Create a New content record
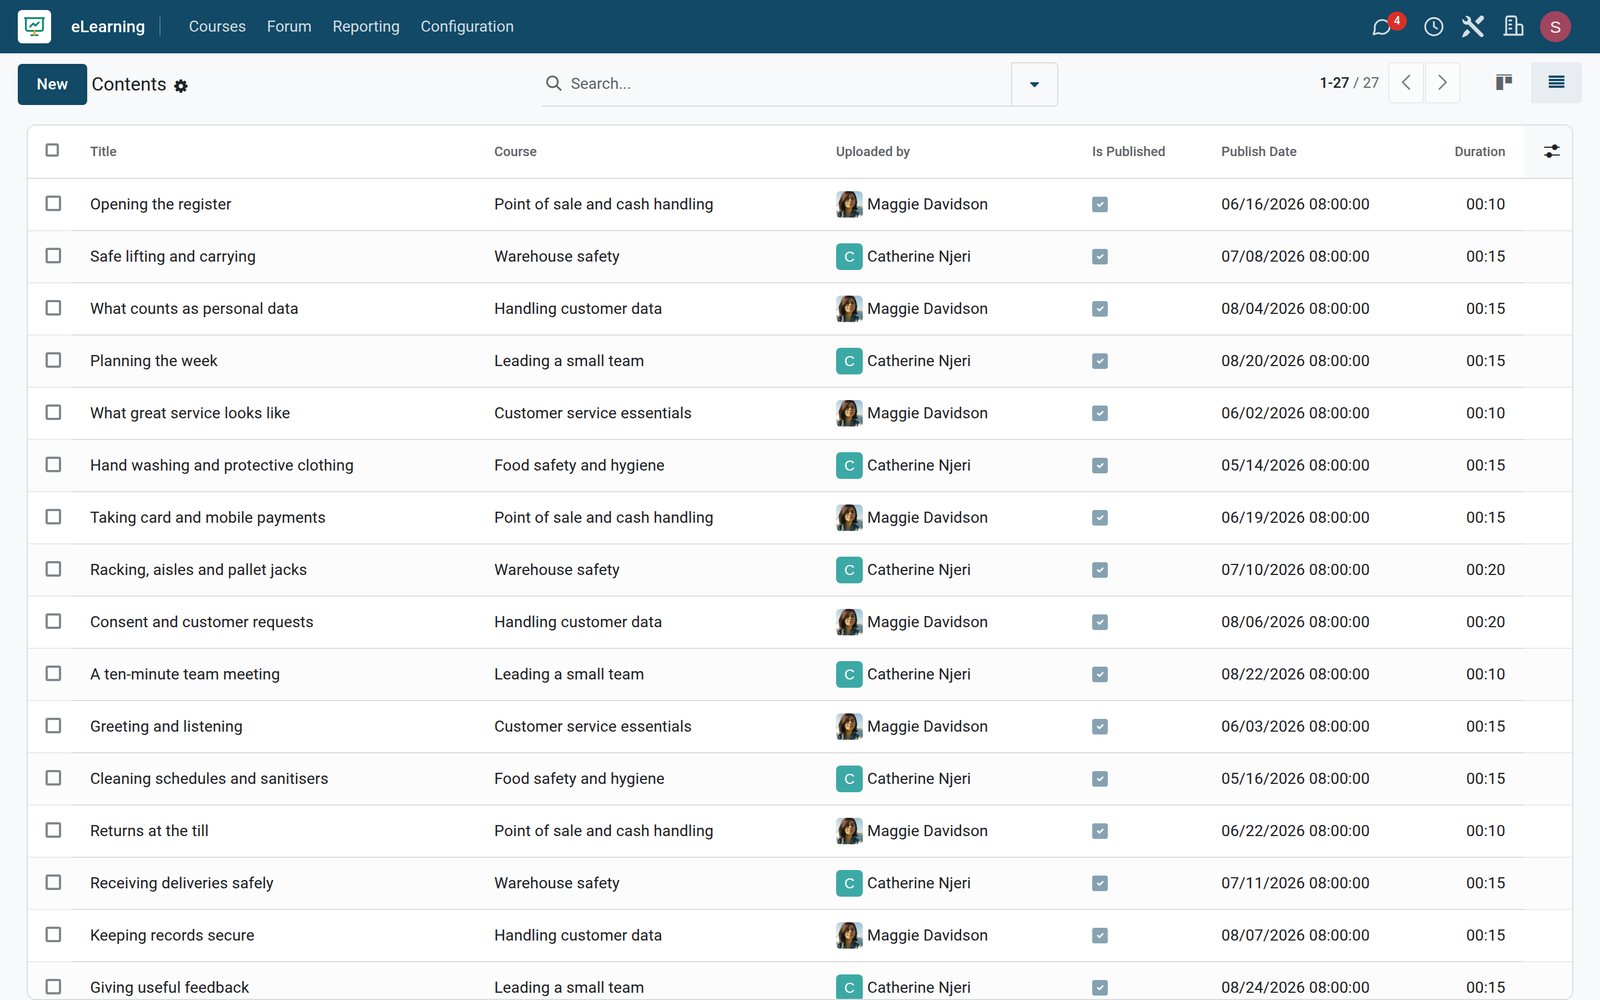Screen dimensions: 1600x1000 (x=52, y=84)
